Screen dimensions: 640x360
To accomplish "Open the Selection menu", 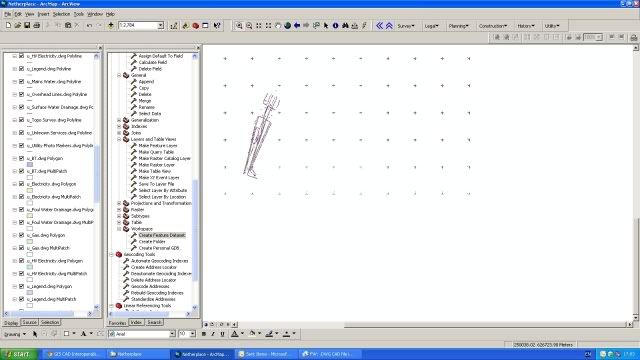I will pos(61,14).
